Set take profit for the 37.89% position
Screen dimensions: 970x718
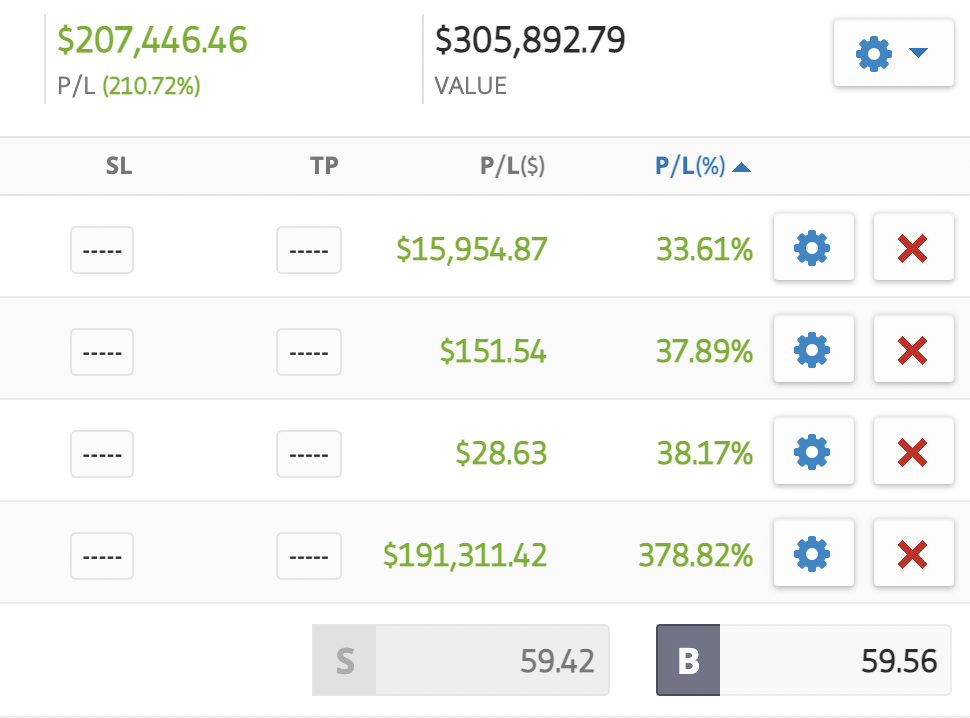(x=309, y=352)
